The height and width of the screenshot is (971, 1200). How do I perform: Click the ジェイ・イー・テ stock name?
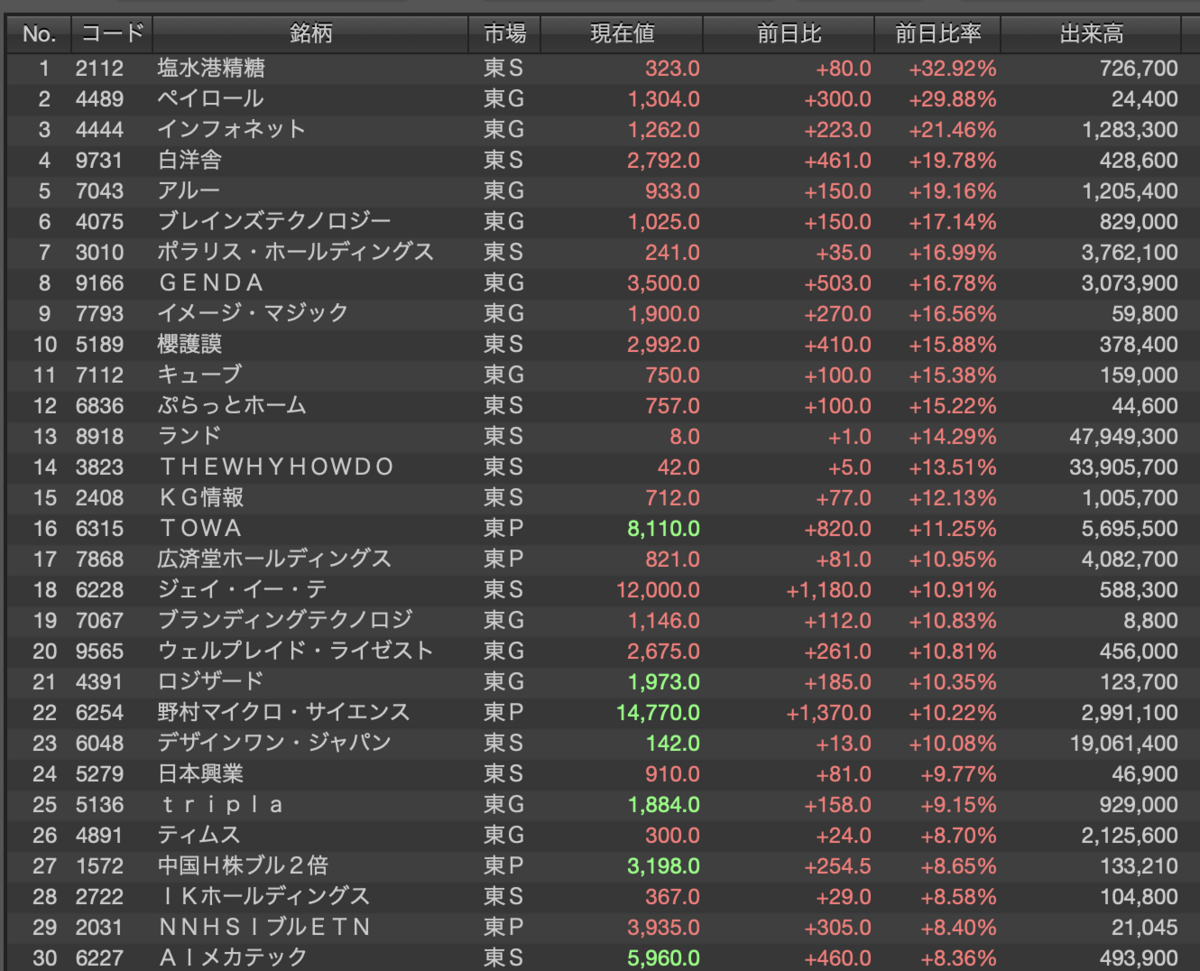point(243,589)
